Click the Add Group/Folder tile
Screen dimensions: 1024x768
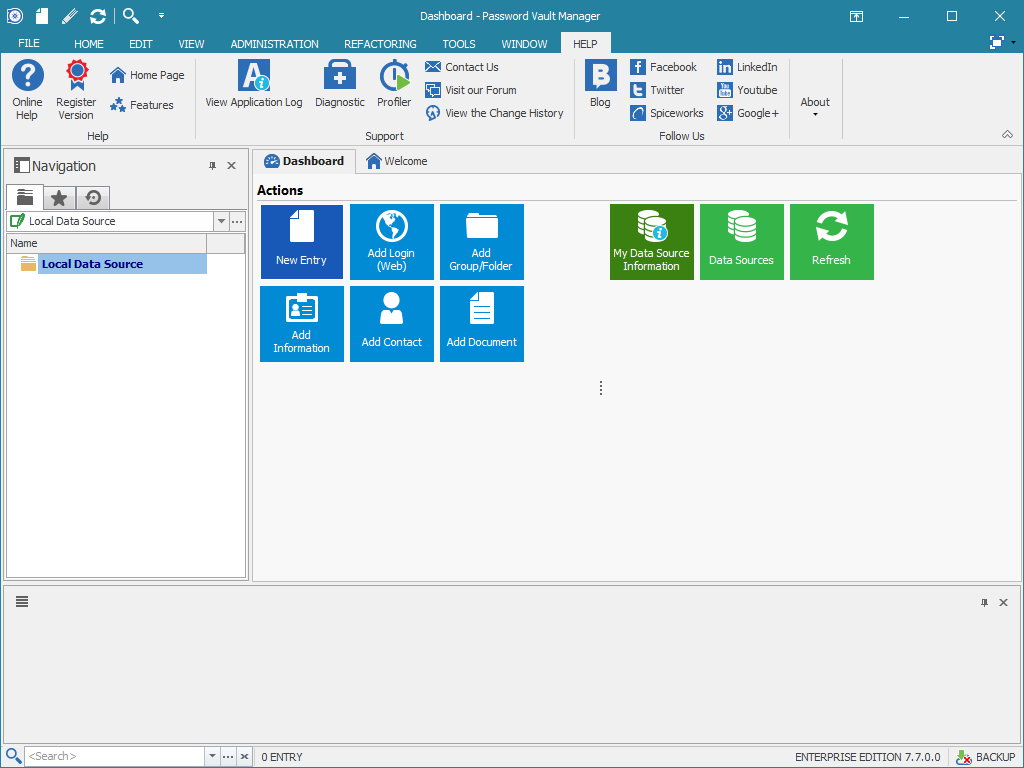pos(481,242)
